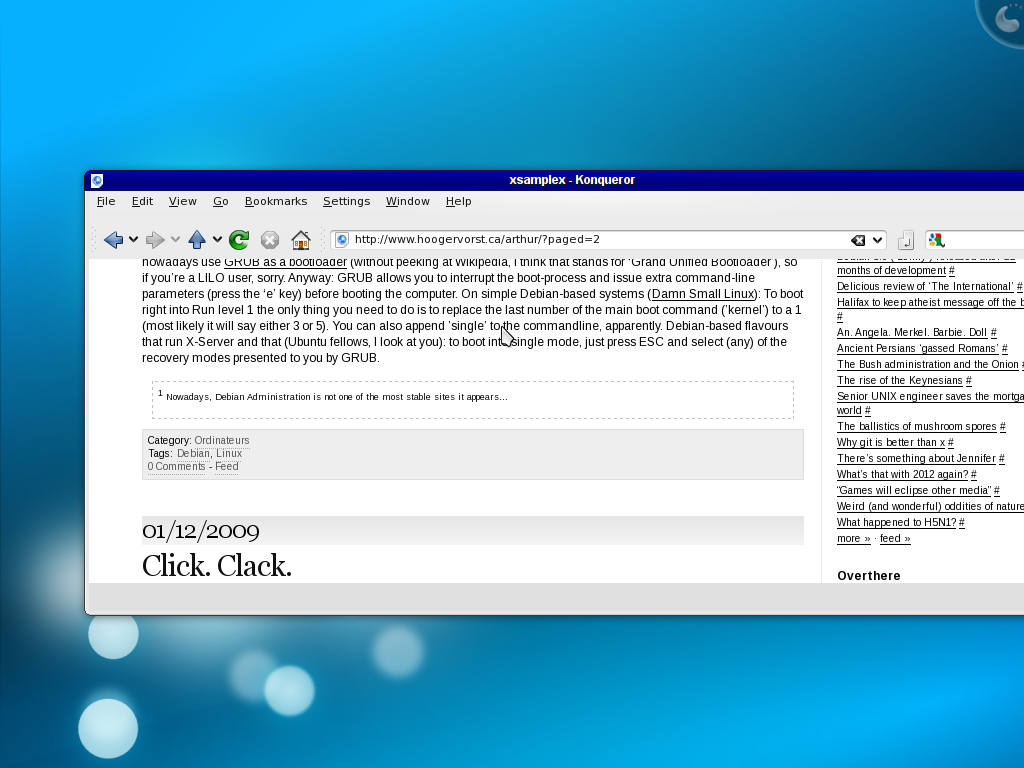Image resolution: width=1024 pixels, height=768 pixels.
Task: Open the Edit menu
Action: [x=142, y=201]
